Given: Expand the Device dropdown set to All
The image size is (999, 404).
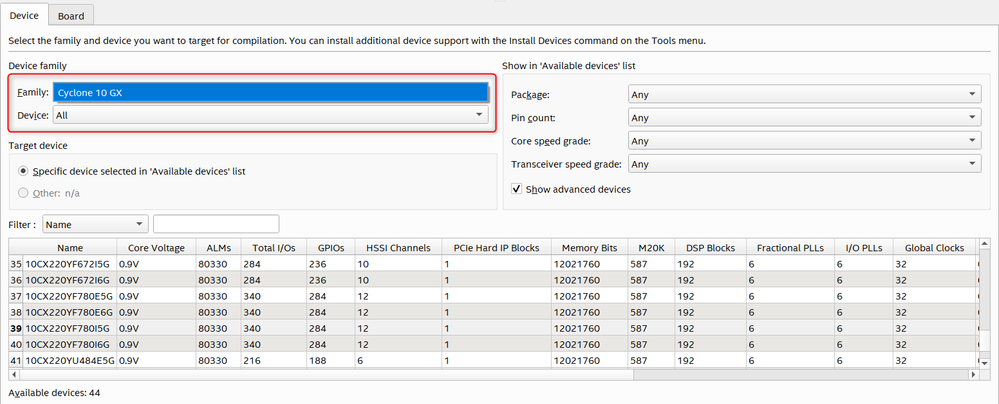Looking at the screenshot, I should (270, 115).
